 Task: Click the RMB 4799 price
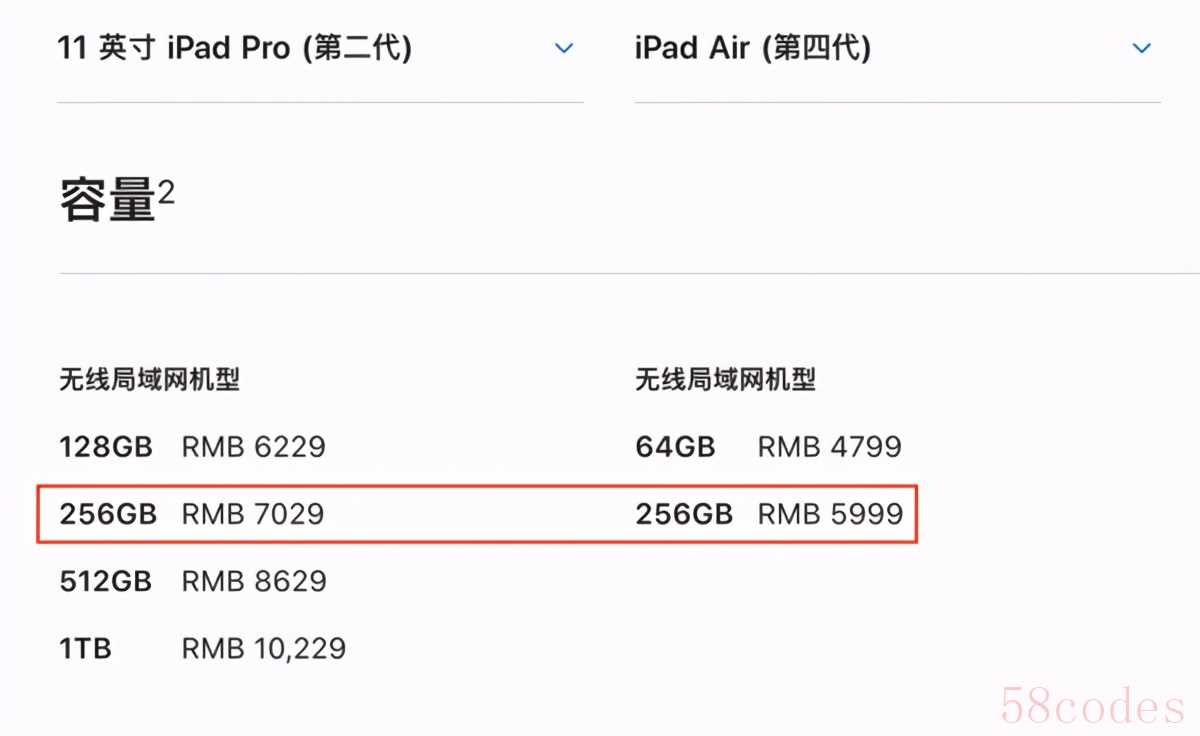[830, 446]
